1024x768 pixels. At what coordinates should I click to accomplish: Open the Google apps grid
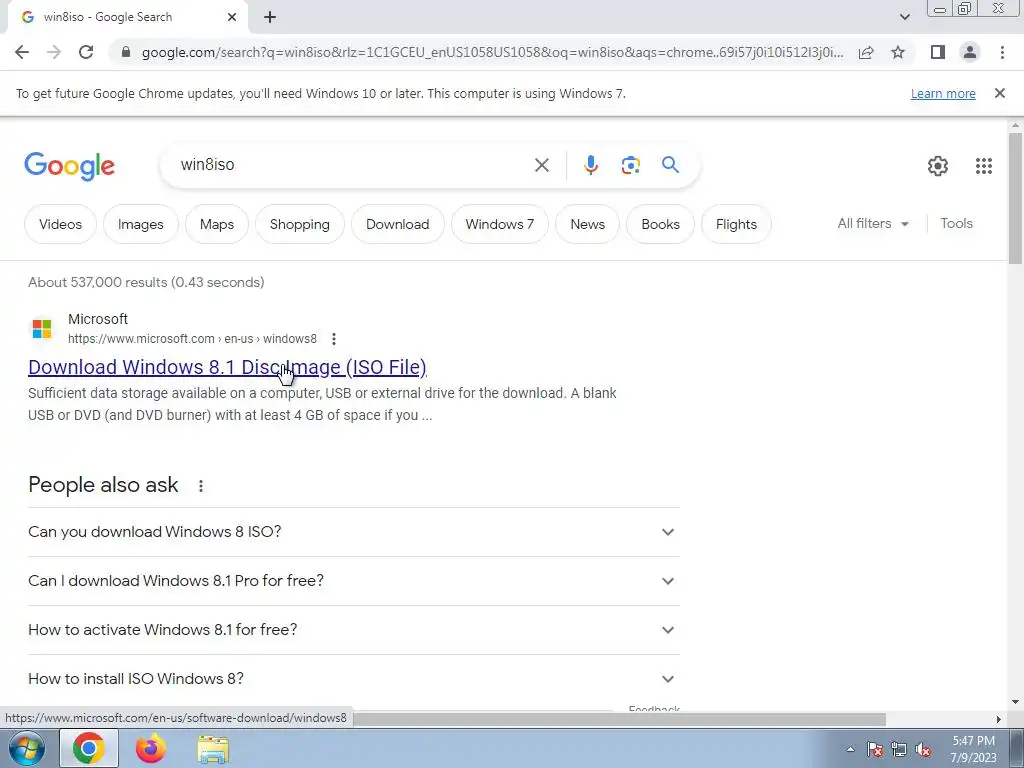[984, 166]
